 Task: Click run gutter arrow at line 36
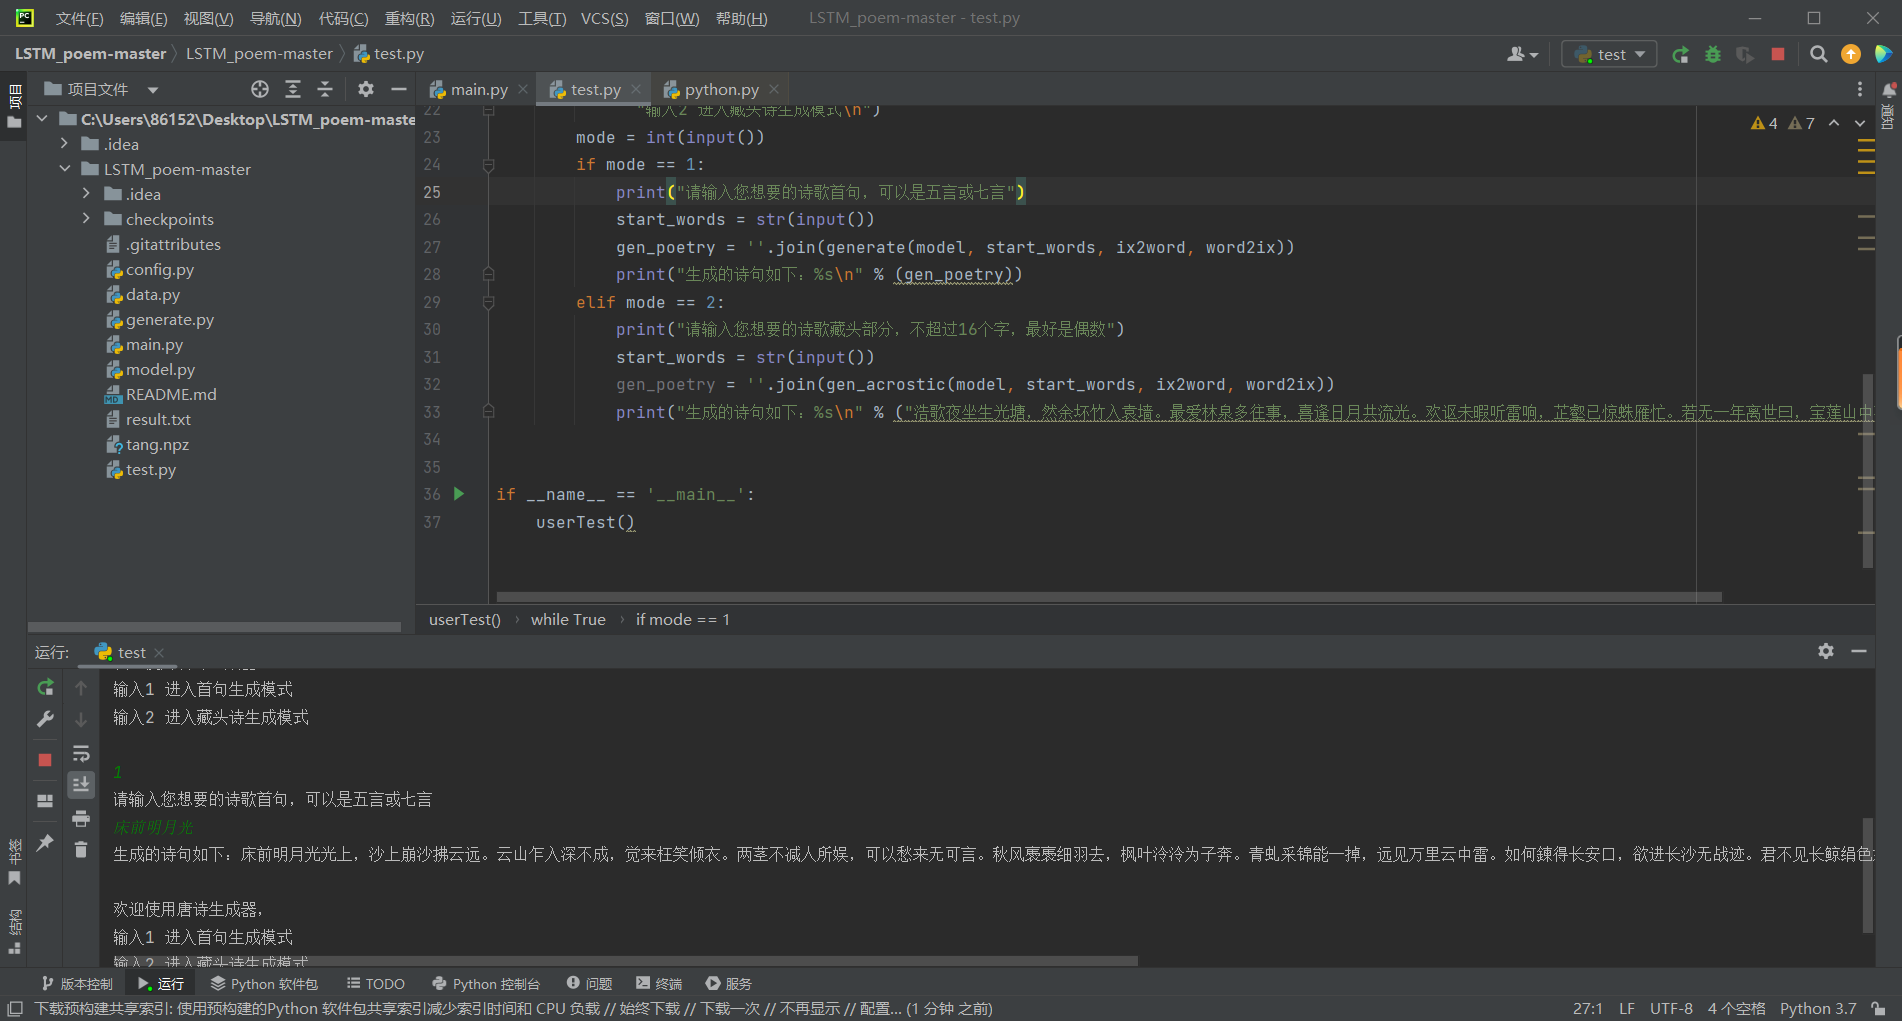459,494
